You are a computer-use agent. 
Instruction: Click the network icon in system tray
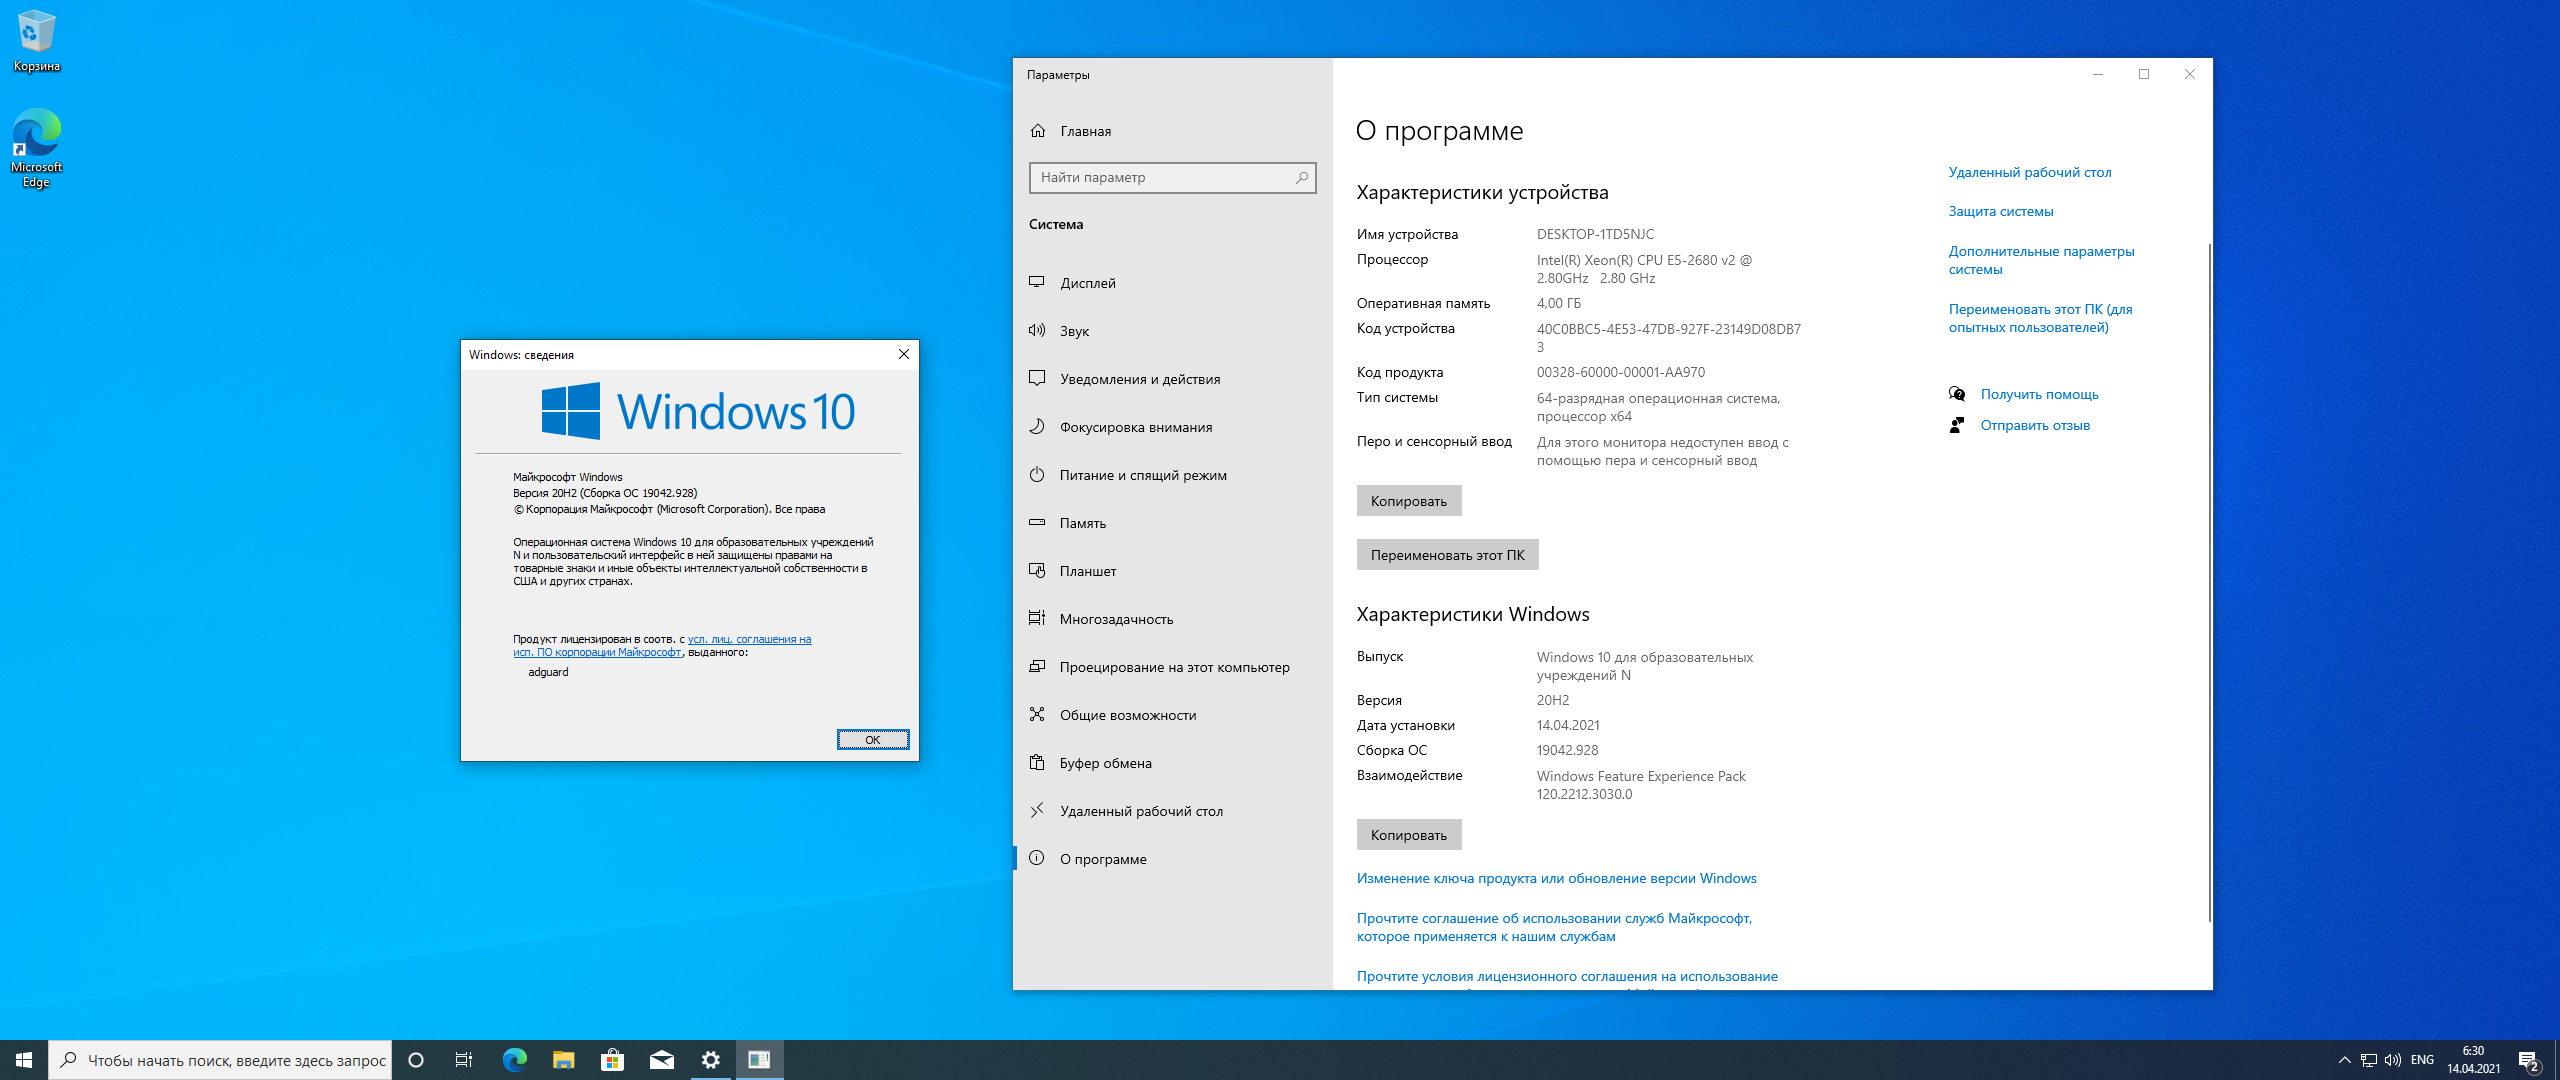point(2369,1060)
